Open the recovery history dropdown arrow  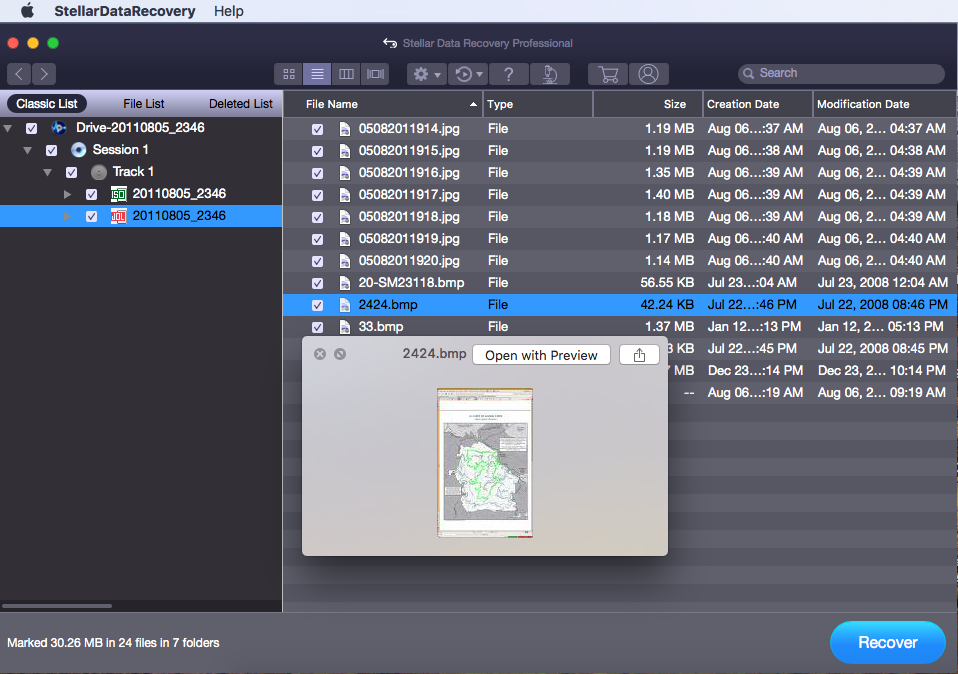480,75
